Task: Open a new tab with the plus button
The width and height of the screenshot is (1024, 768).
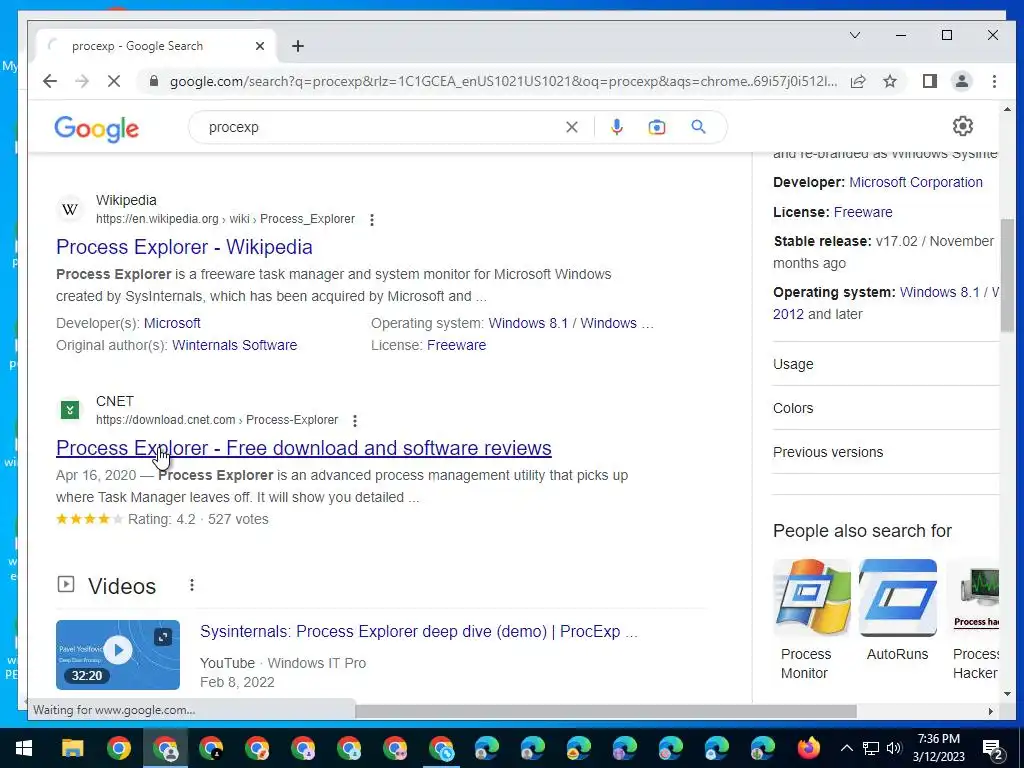Action: [x=298, y=46]
